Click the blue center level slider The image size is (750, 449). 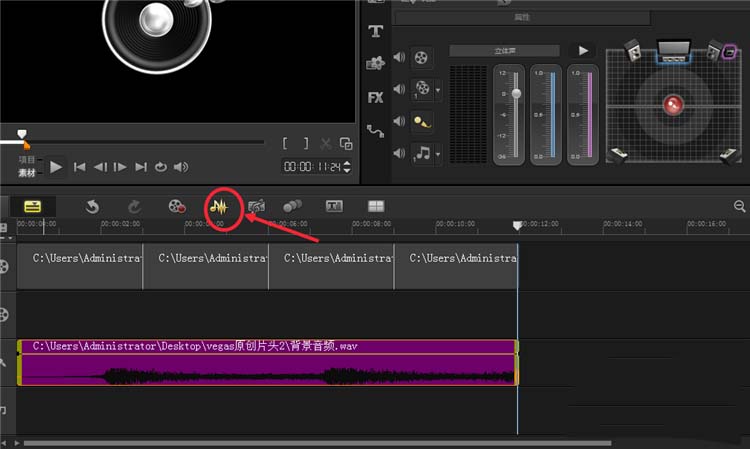(x=552, y=114)
